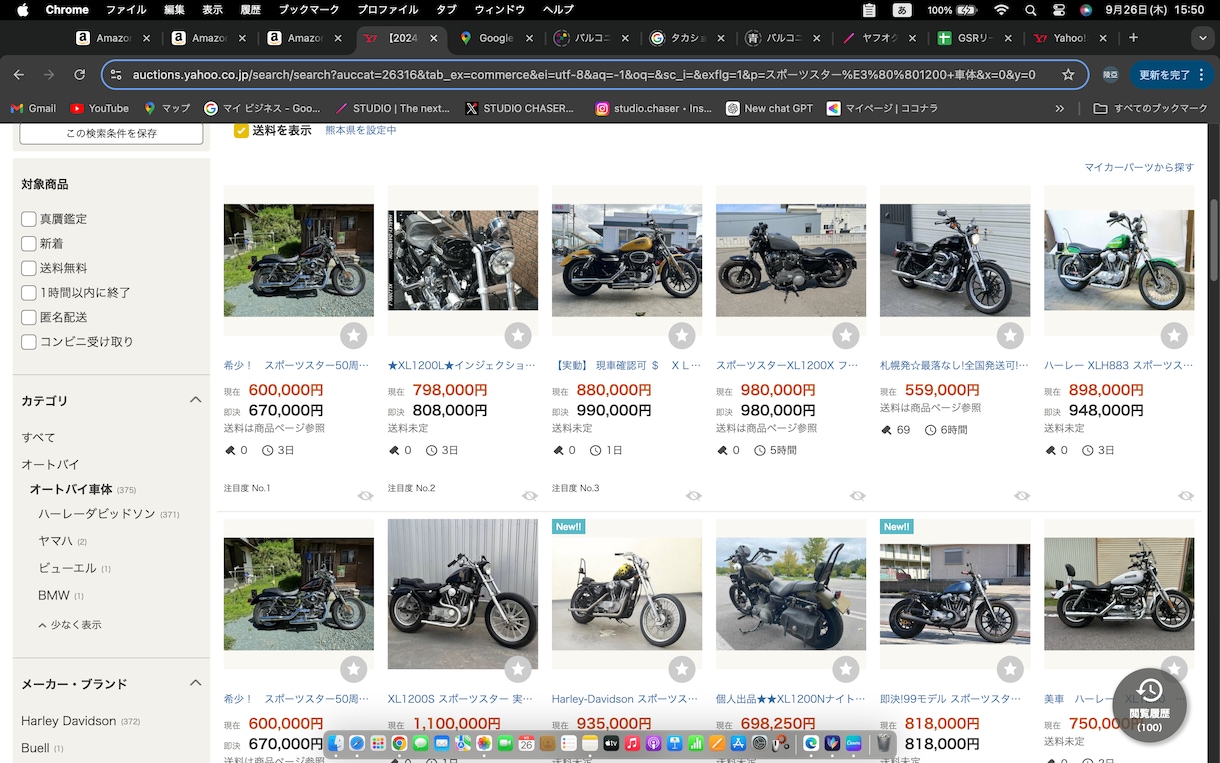The height and width of the screenshot is (763, 1220).
Task: Click 更新を完了 button
Action: pyautogui.click(x=1171, y=74)
